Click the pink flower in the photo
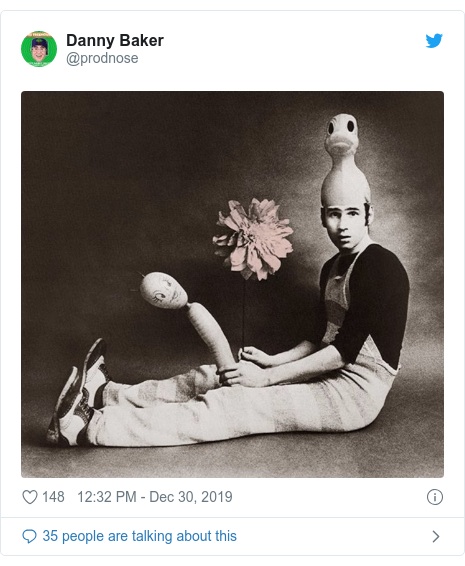 (253, 238)
